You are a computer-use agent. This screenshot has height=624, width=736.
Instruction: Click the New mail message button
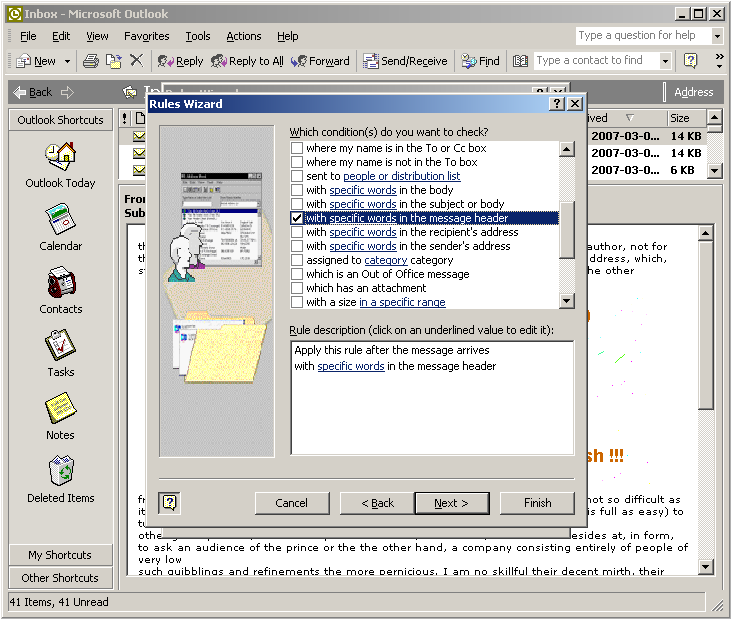[36, 62]
